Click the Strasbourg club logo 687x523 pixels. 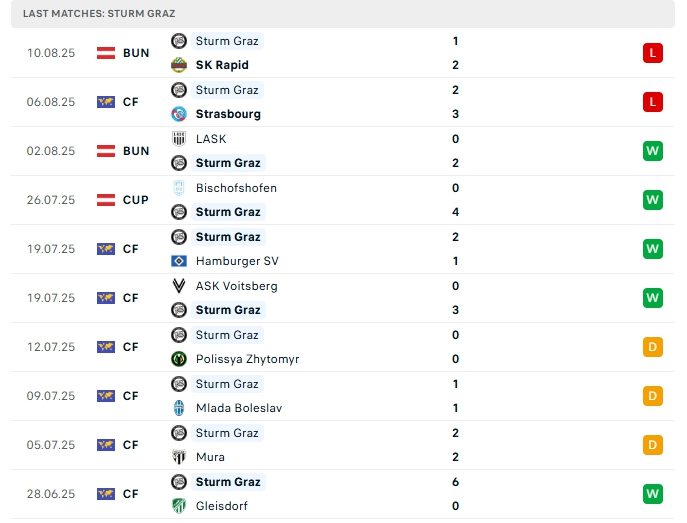[x=179, y=114]
